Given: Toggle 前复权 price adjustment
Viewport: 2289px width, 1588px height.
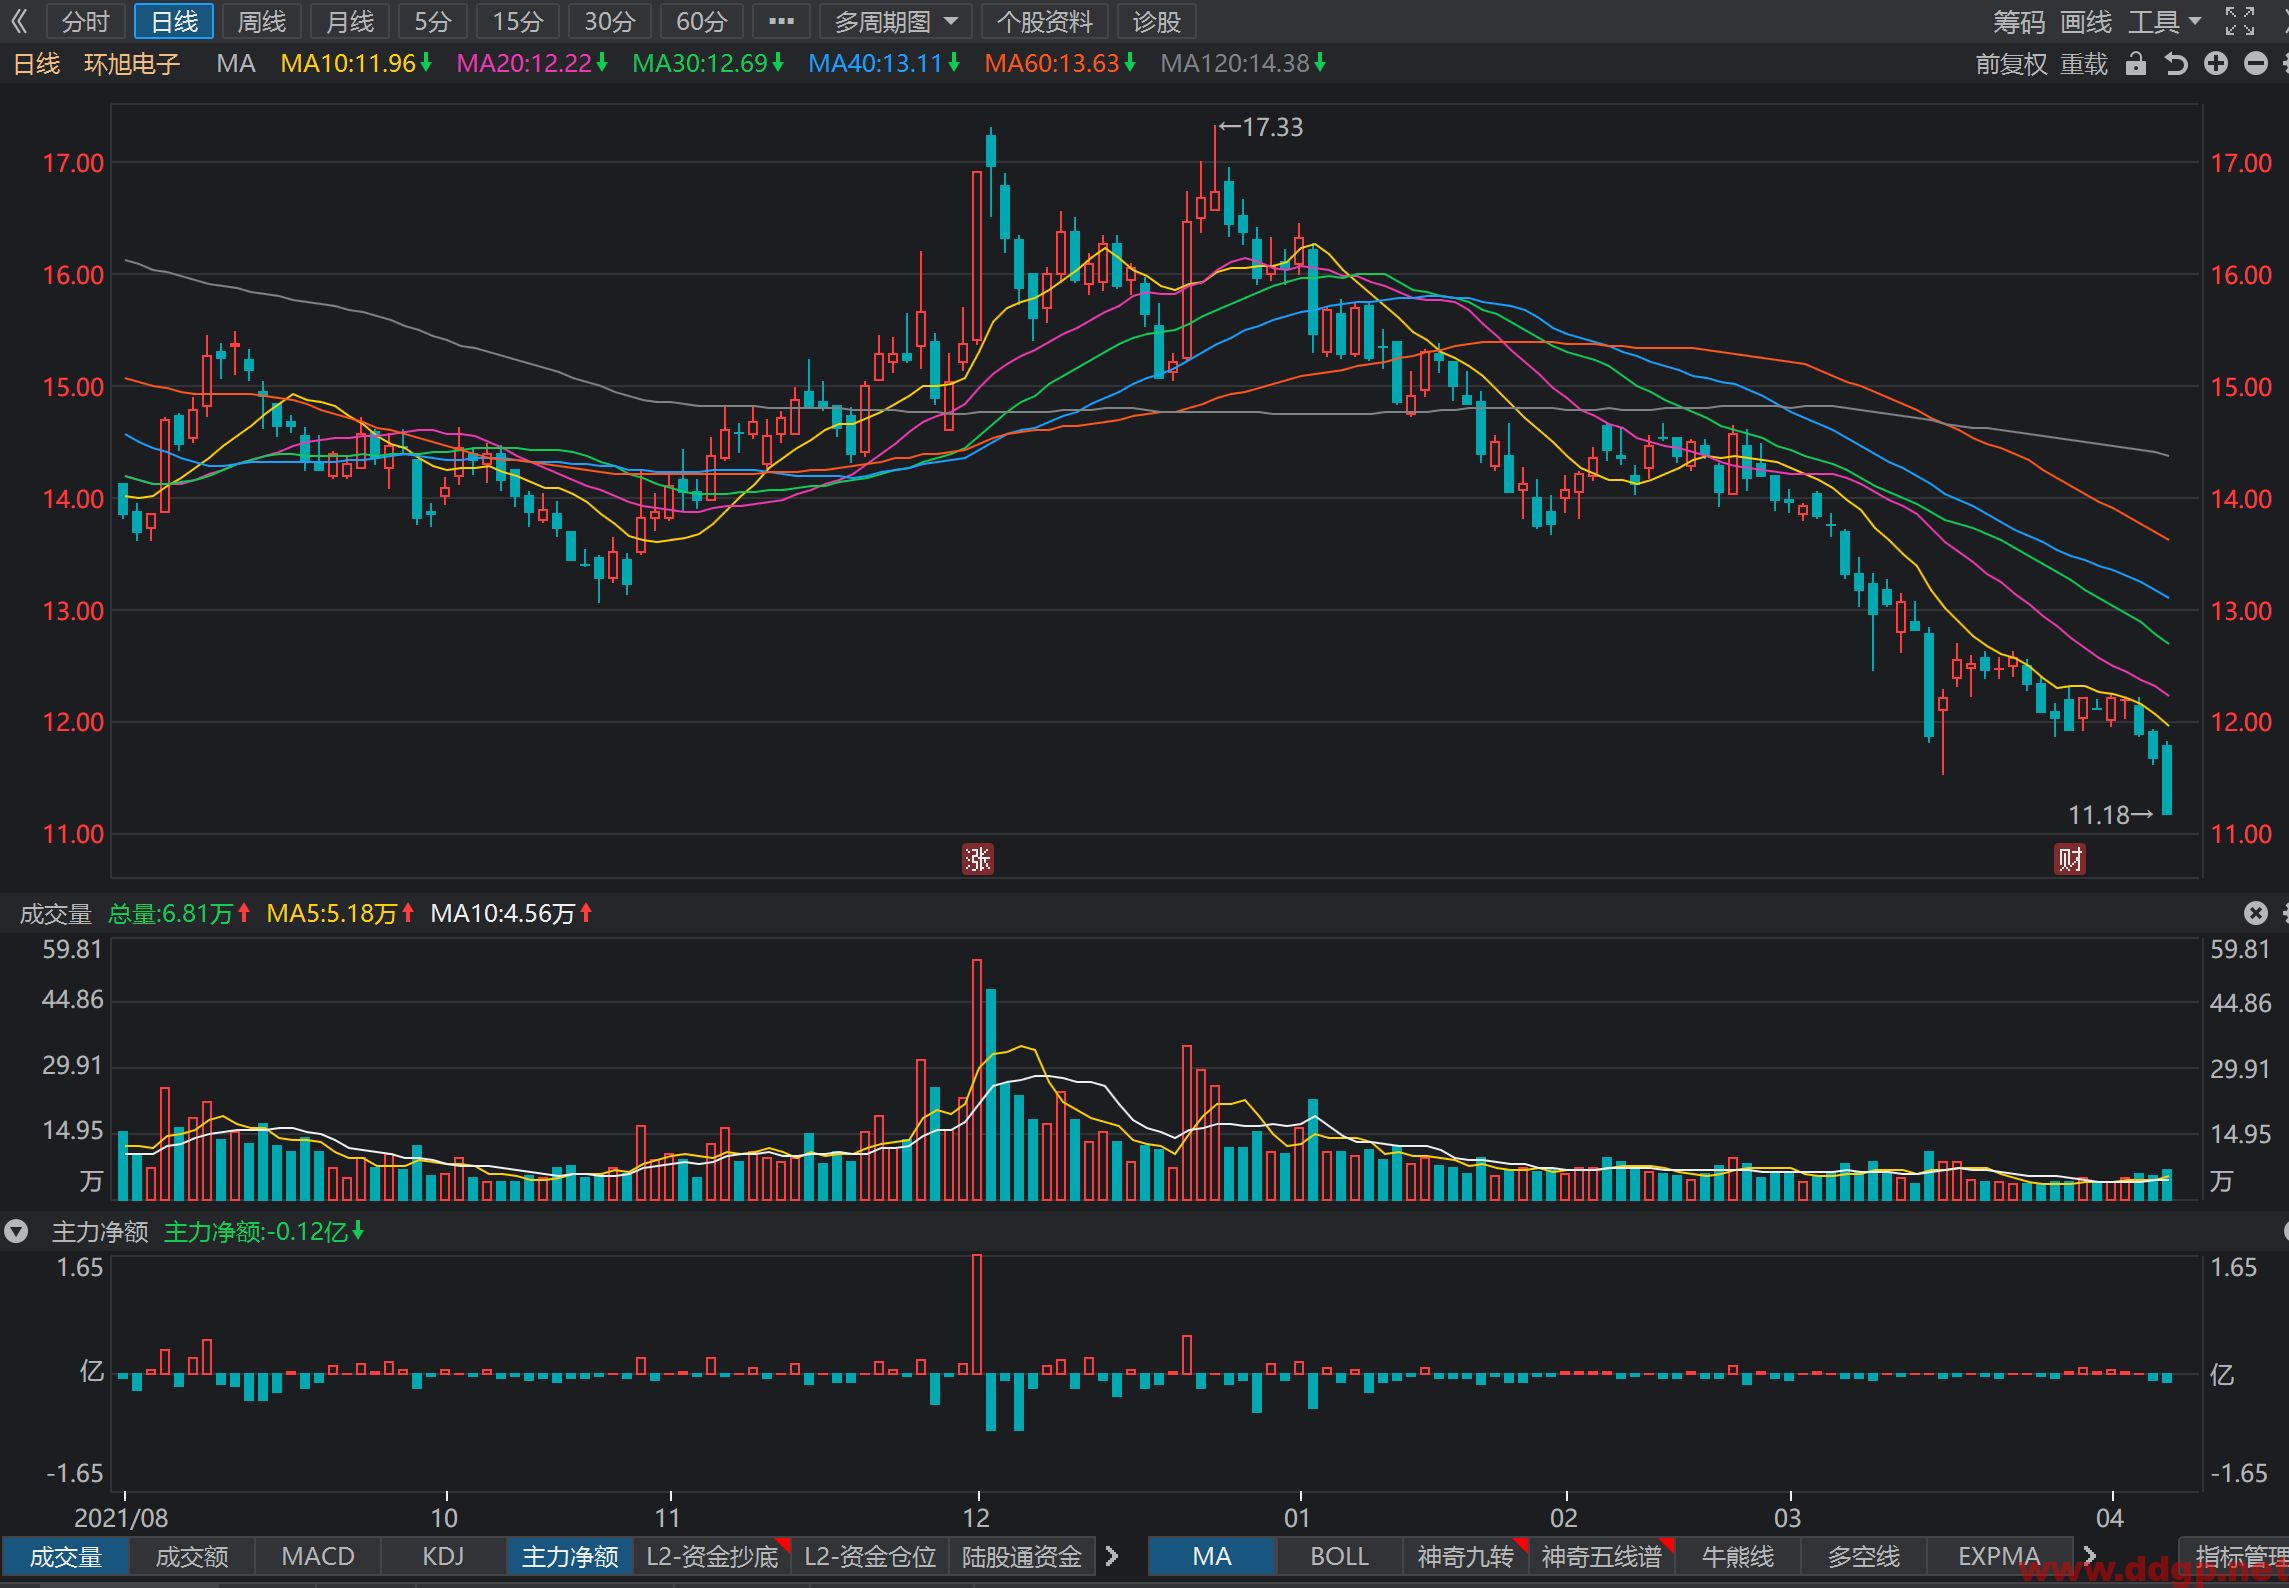Looking at the screenshot, I should pos(2012,64).
